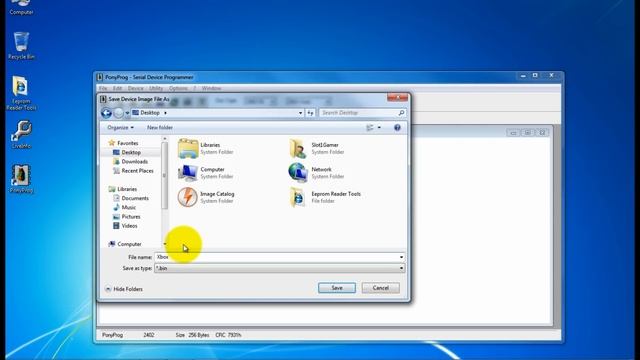
Task: Click the blue help icon in the dialog
Action: pyautogui.click(x=397, y=128)
